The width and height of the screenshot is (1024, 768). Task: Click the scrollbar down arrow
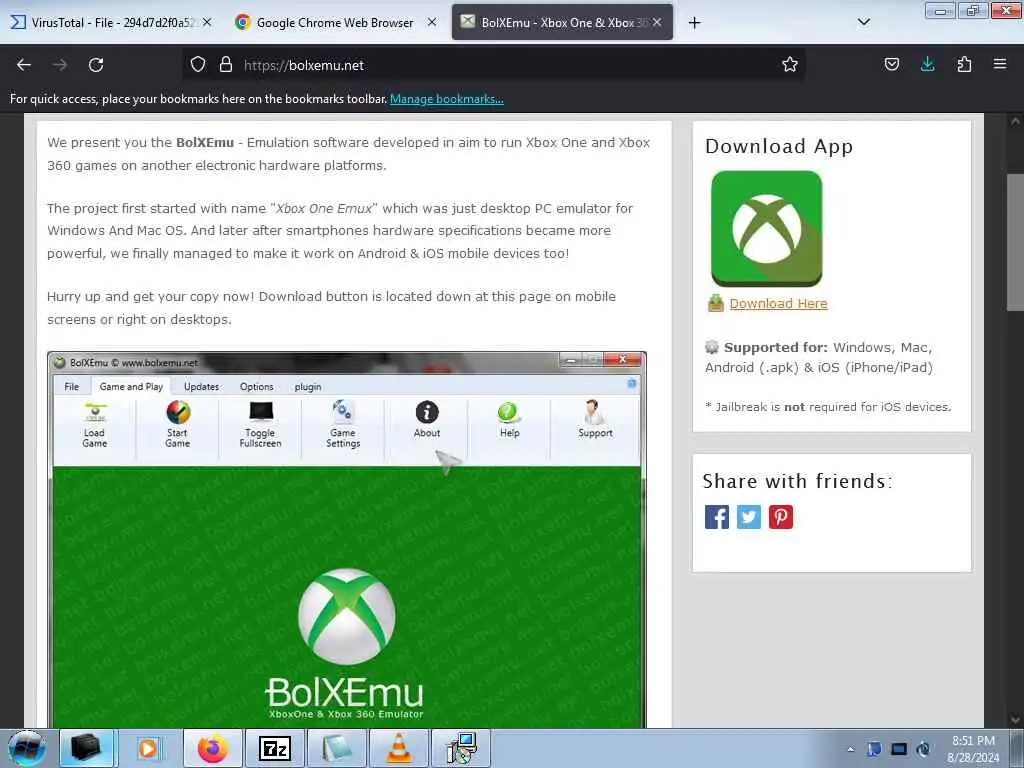point(1015,719)
